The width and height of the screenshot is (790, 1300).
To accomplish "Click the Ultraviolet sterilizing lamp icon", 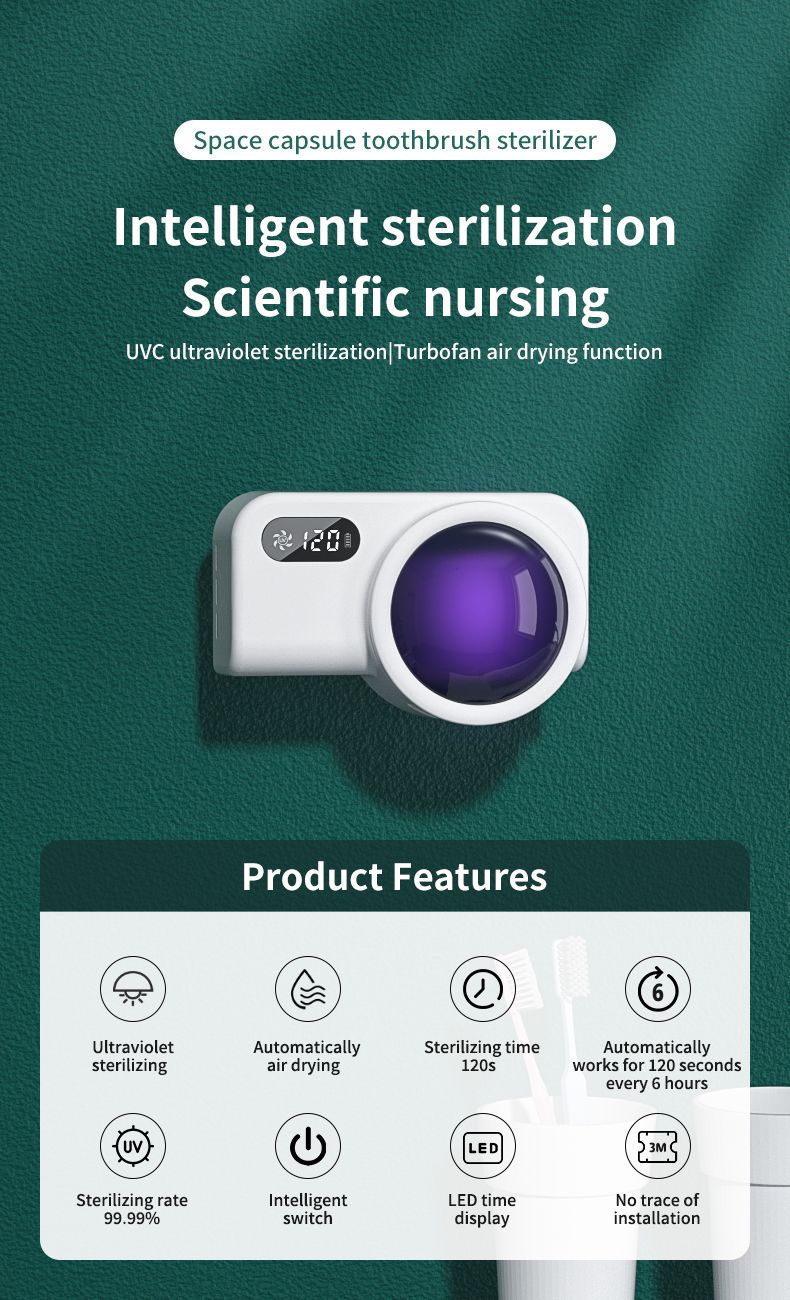I will pyautogui.click(x=133, y=989).
